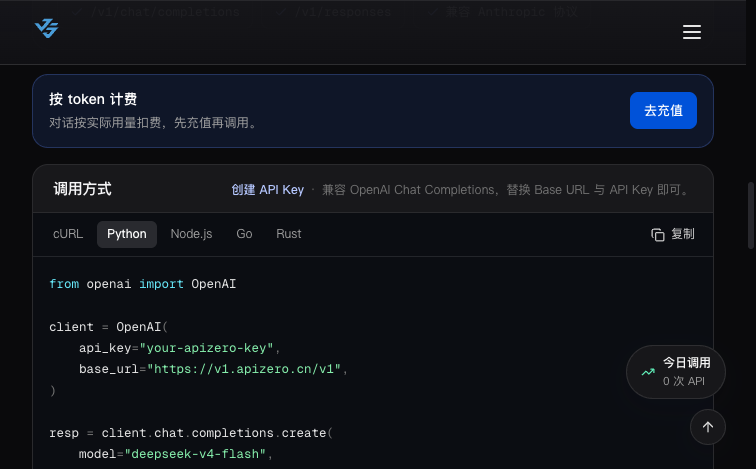756x469 pixels.
Task: Click the 按 token 计费 heading
Action: (93, 99)
